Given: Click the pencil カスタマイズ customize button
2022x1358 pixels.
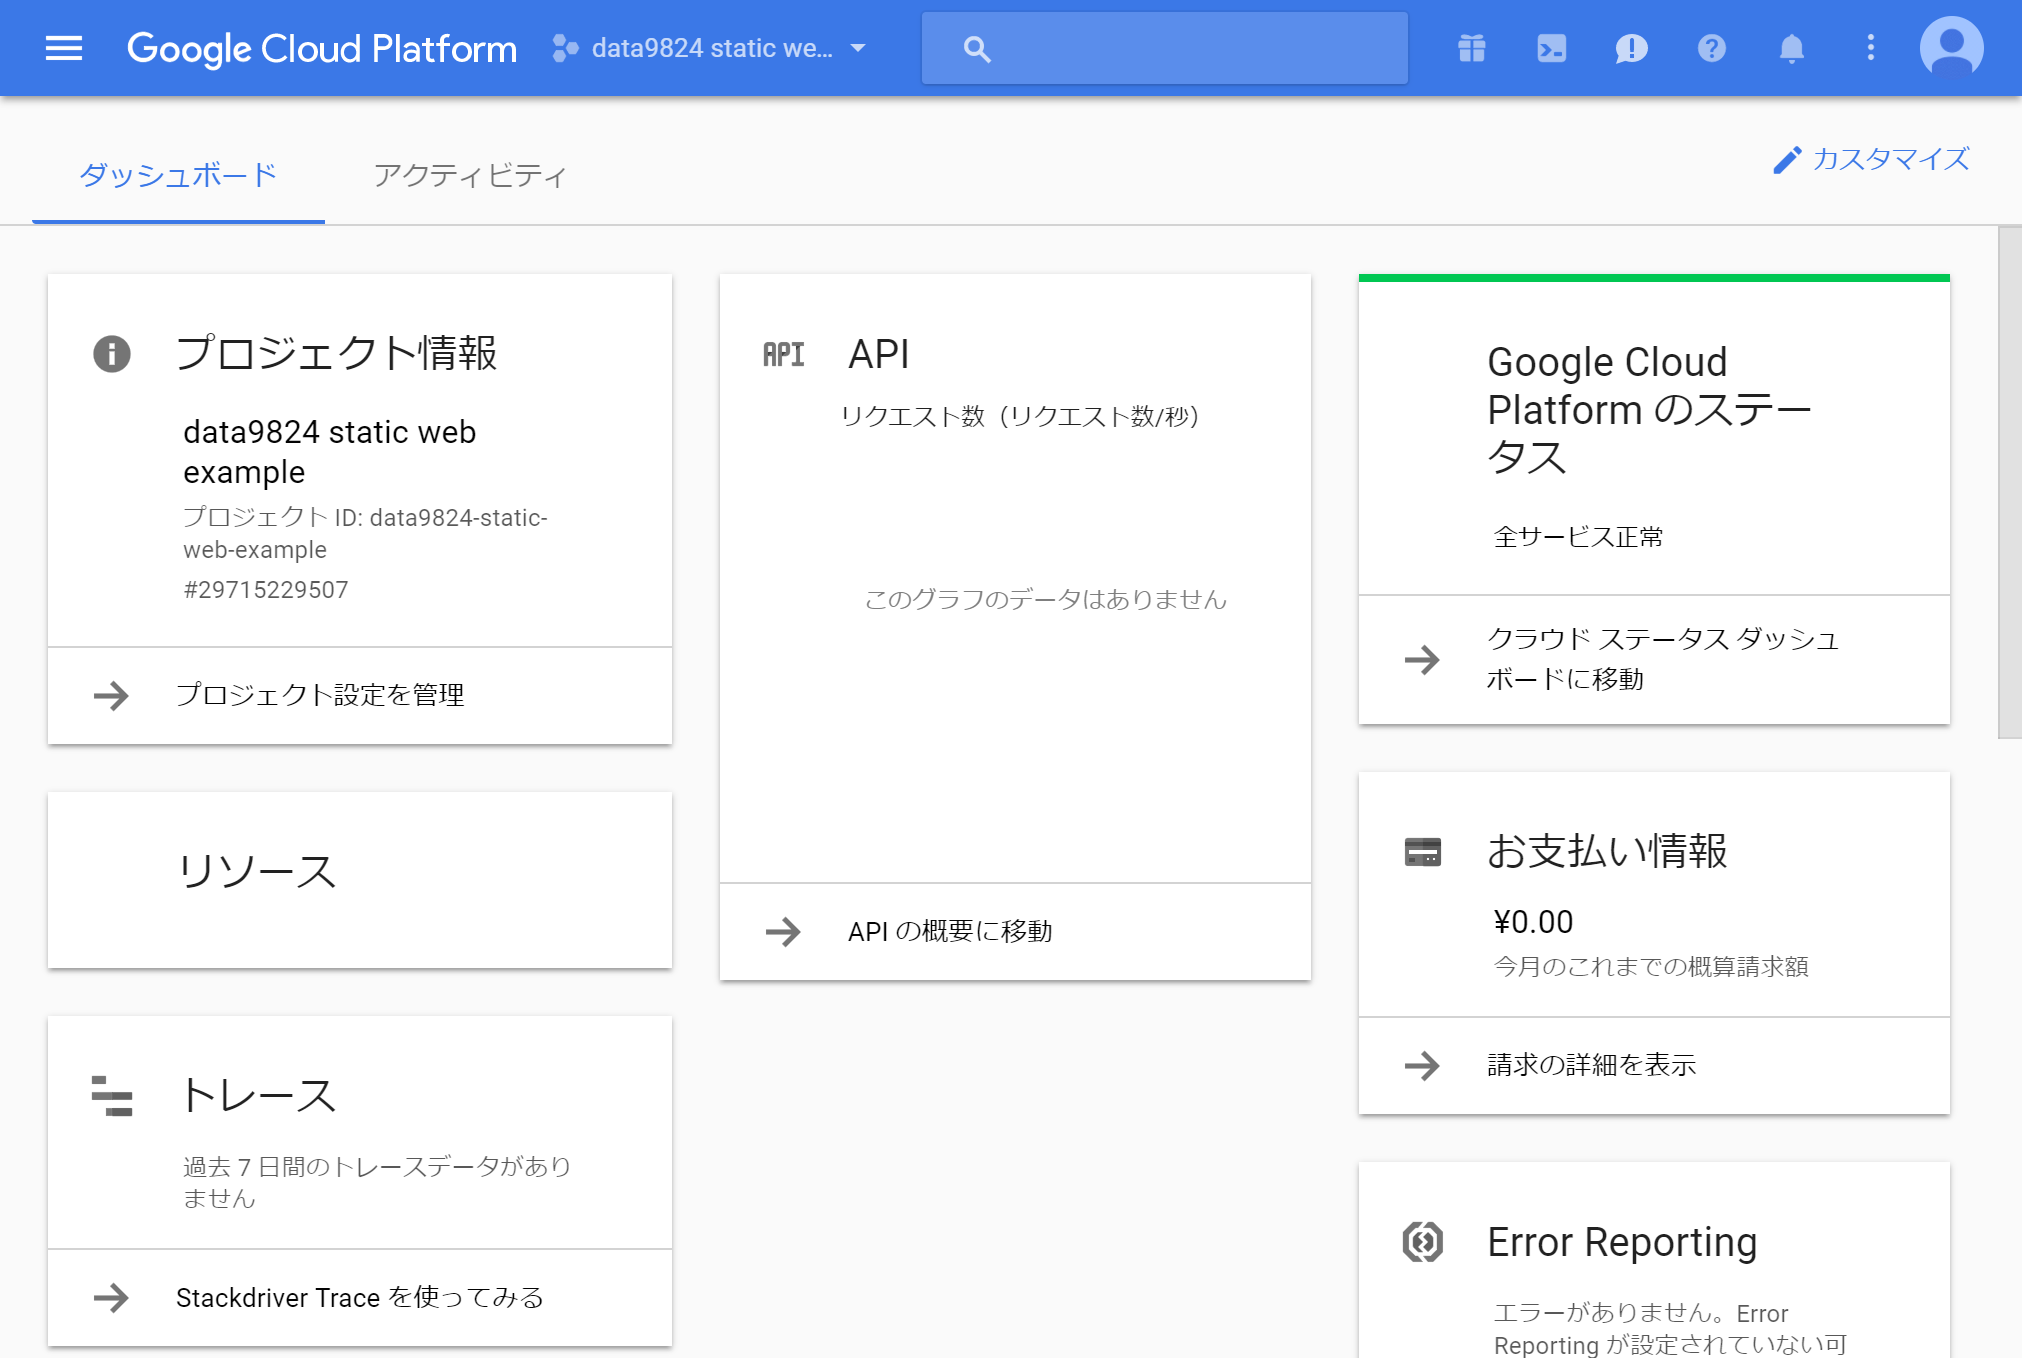Looking at the screenshot, I should click(x=1871, y=159).
